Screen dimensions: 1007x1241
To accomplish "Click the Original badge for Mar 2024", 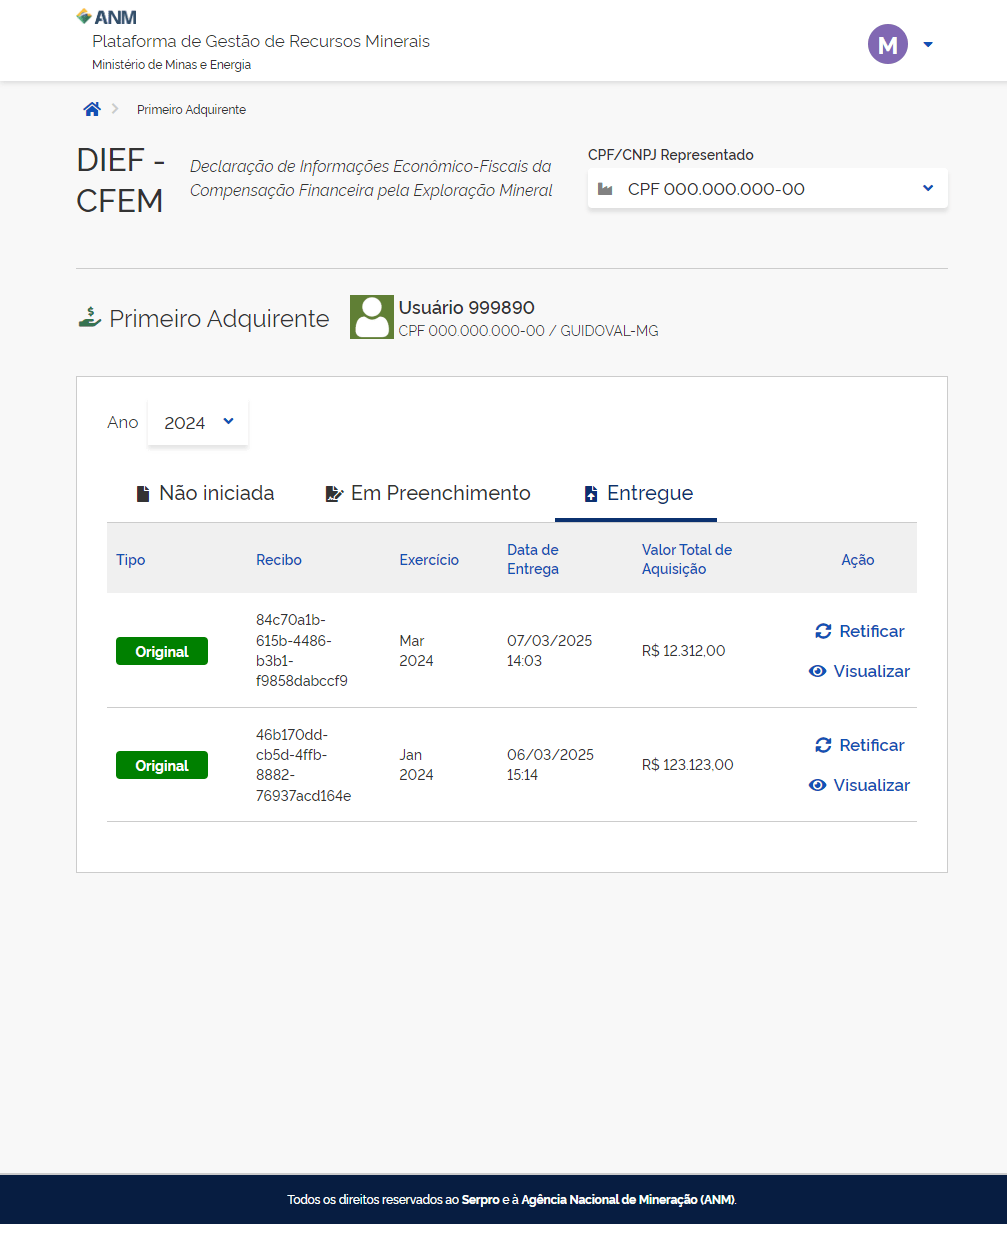I will tap(162, 651).
